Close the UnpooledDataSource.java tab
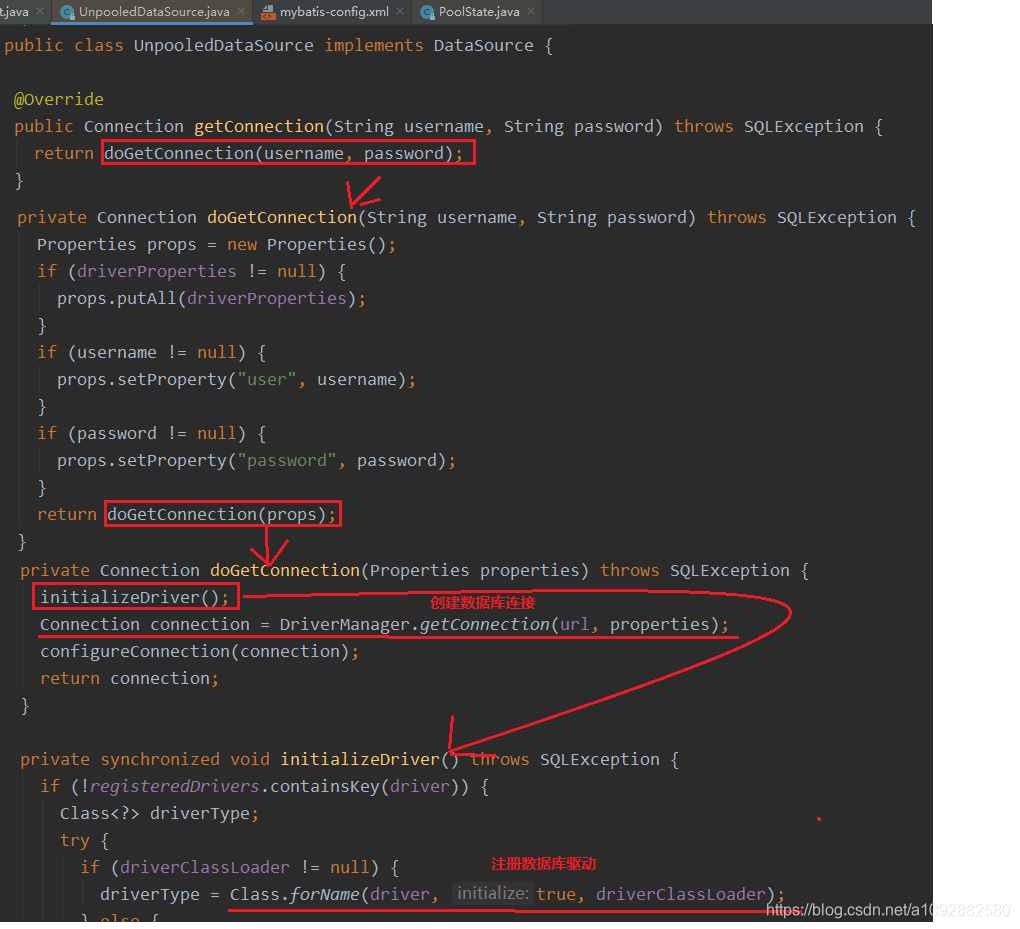This screenshot has width=1020, height=929. pos(241,11)
